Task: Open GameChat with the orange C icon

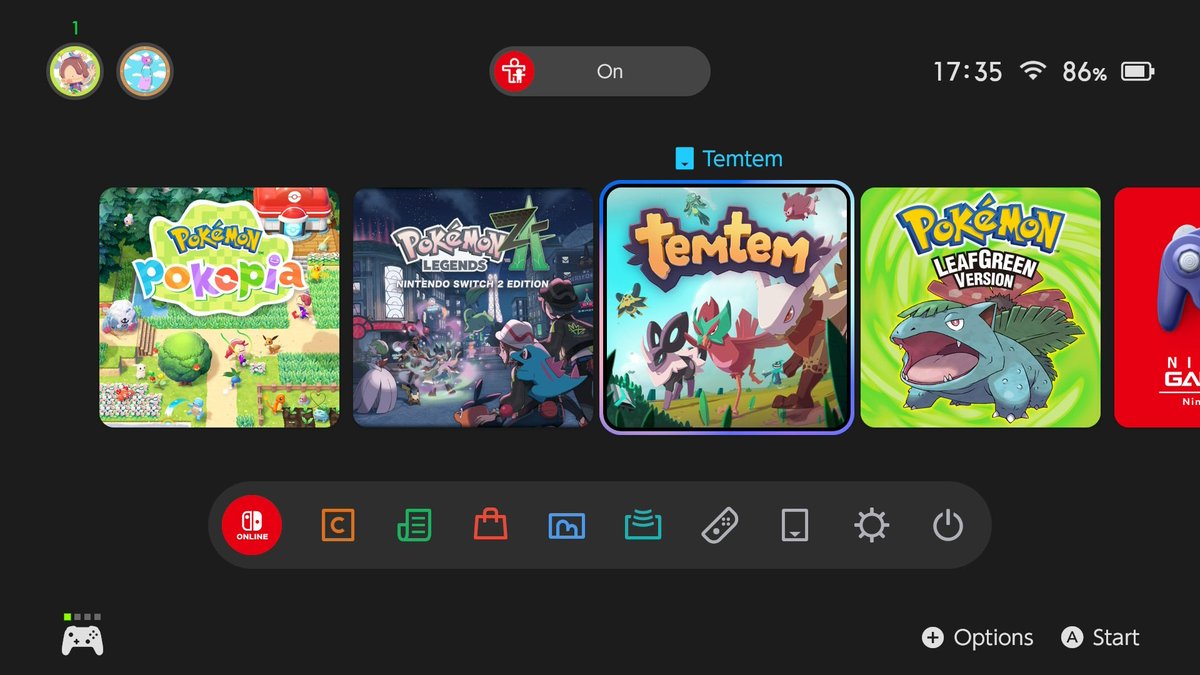Action: point(338,525)
